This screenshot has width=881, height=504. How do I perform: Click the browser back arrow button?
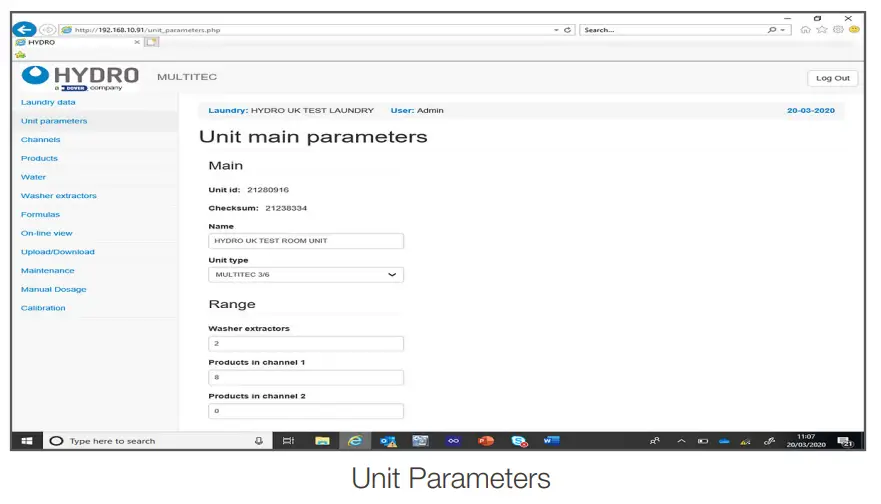point(24,29)
